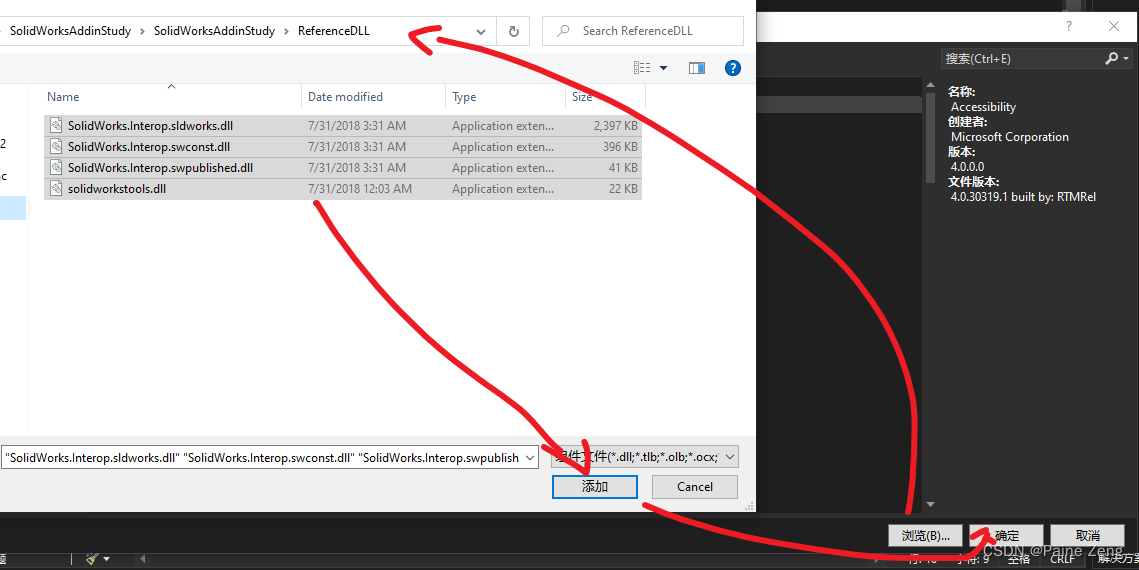Viewport: 1139px width, 570px height.
Task: Click the 添加 (Add) button
Action: click(594, 486)
